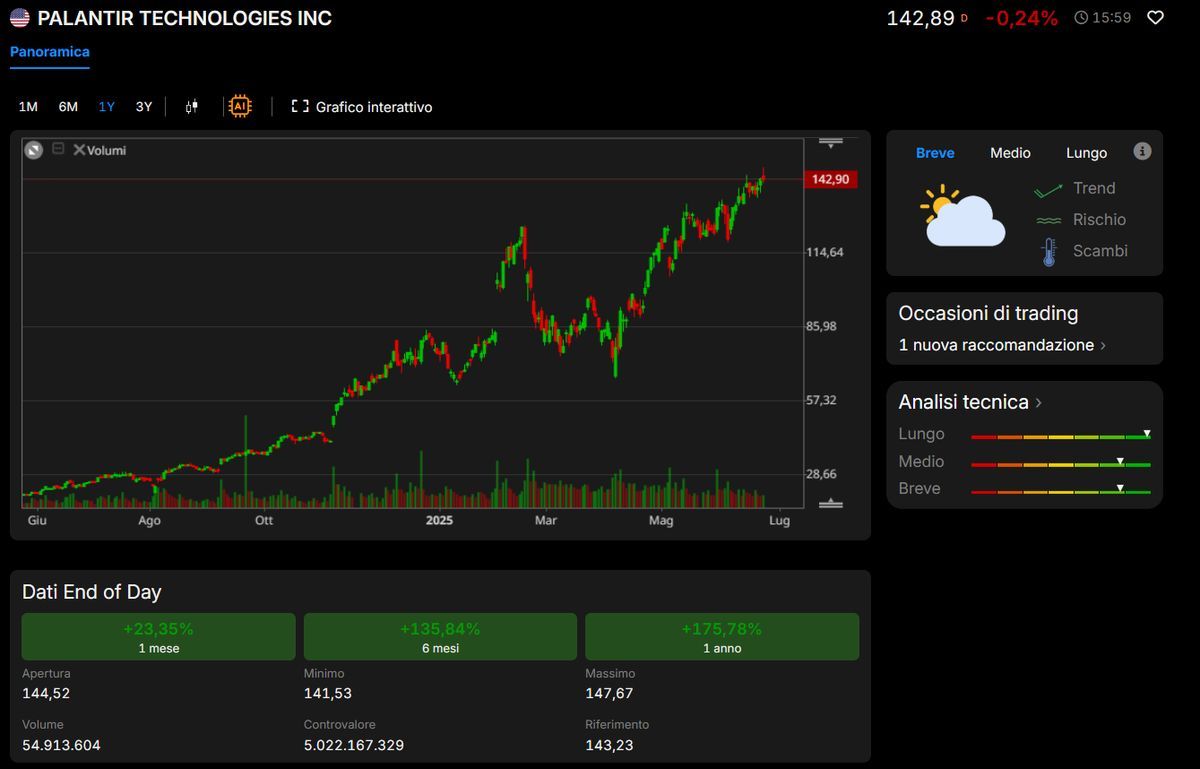The image size is (1200, 769).
Task: Select the +135,84% 6 mesi box
Action: [x=440, y=637]
